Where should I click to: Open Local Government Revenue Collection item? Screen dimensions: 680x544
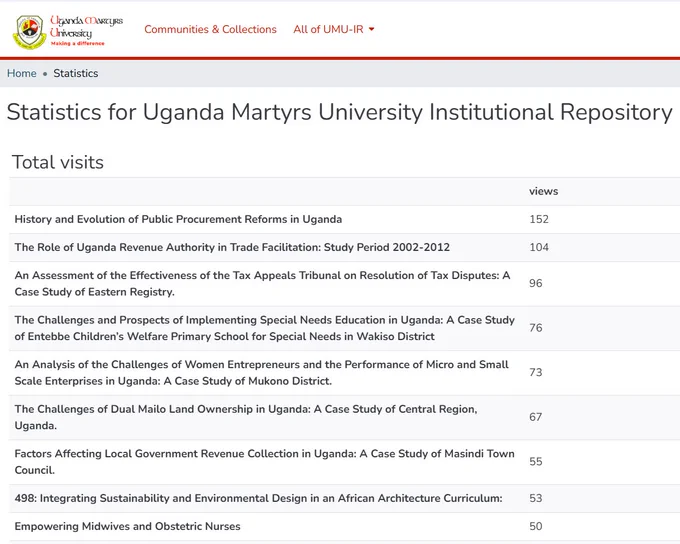pos(265,462)
